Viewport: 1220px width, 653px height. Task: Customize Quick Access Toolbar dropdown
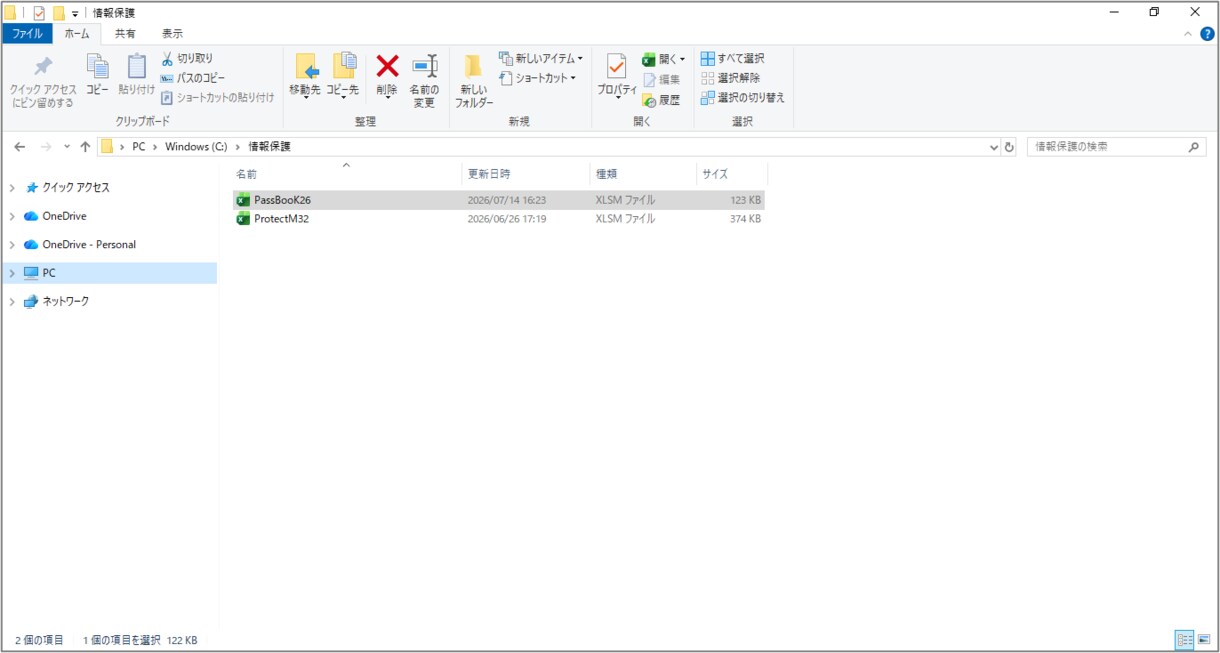(75, 14)
